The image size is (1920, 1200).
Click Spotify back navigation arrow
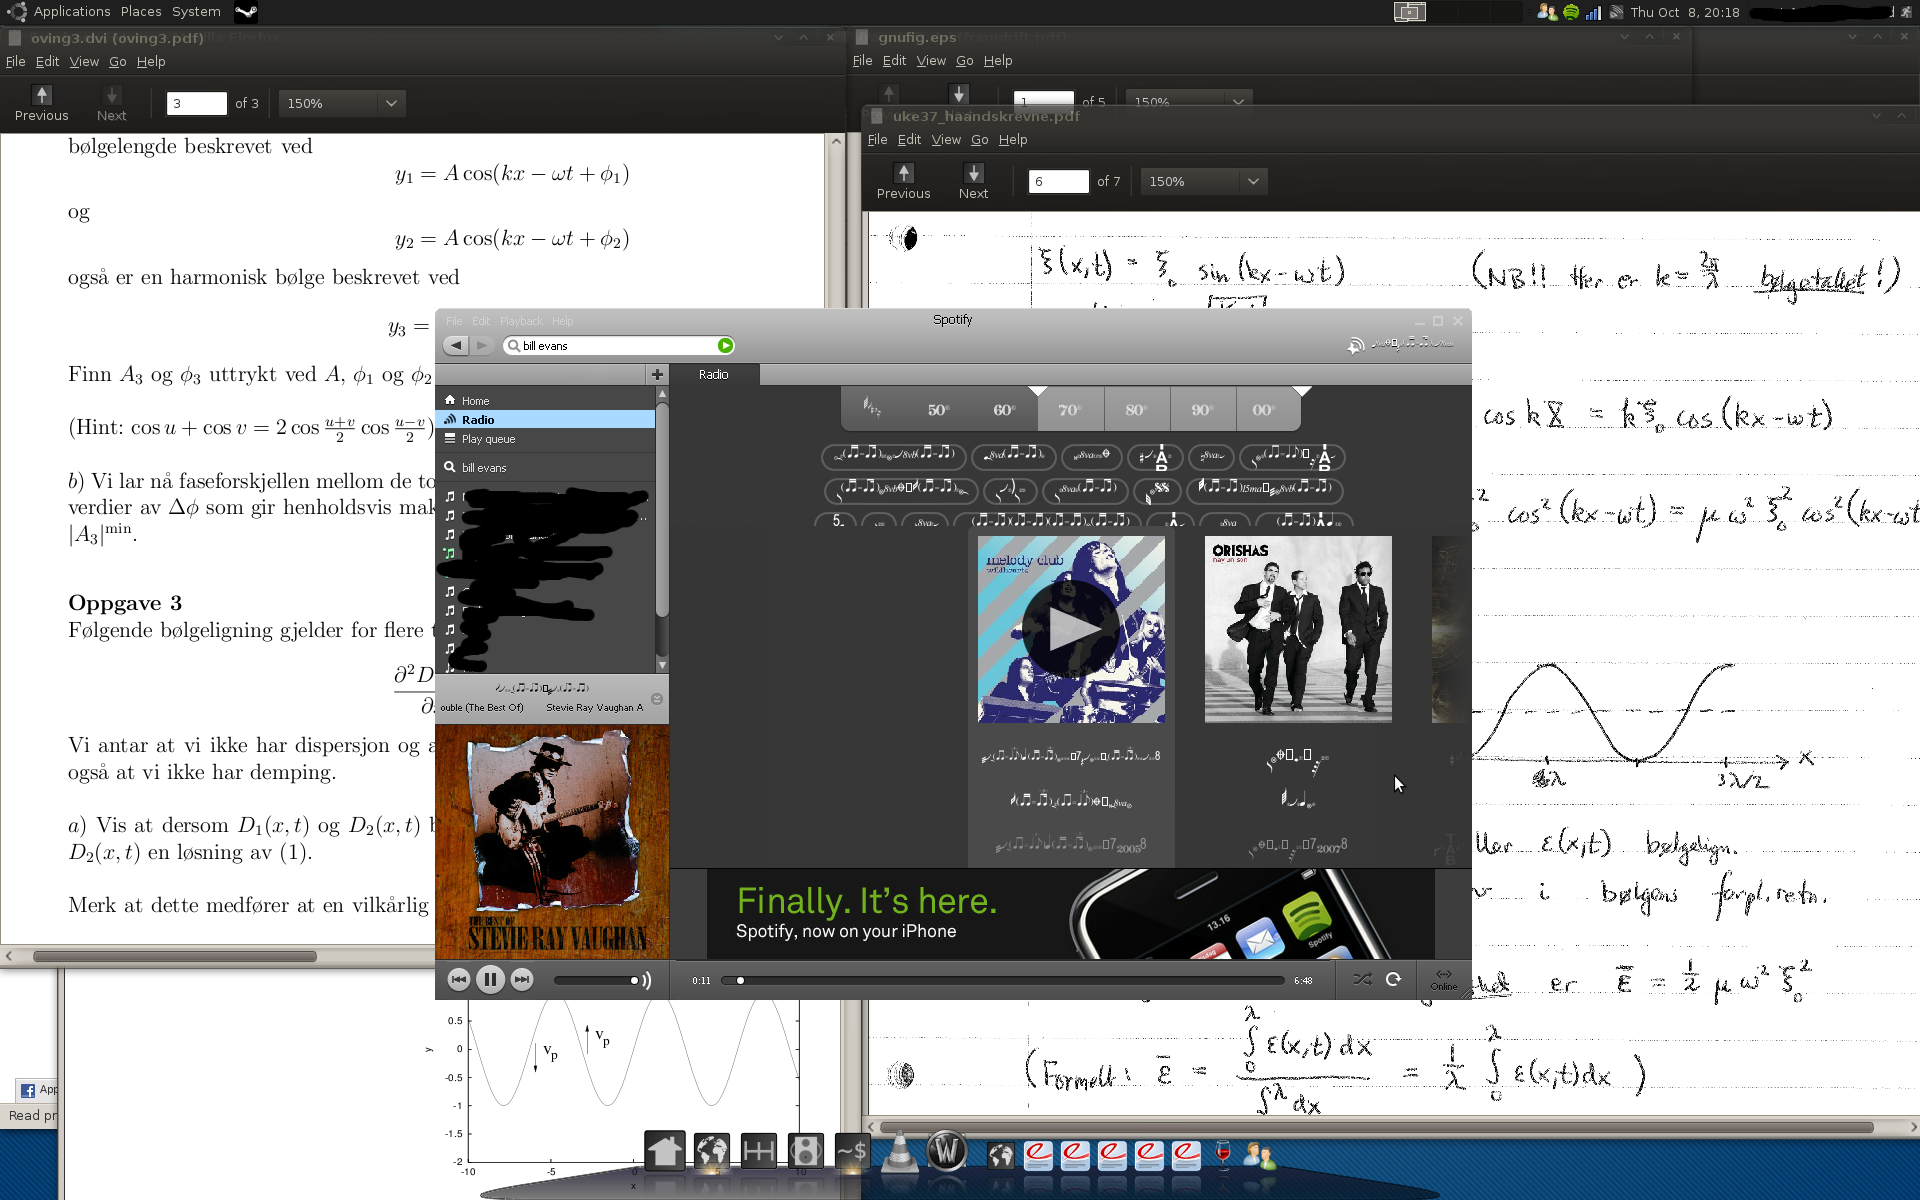tap(456, 345)
